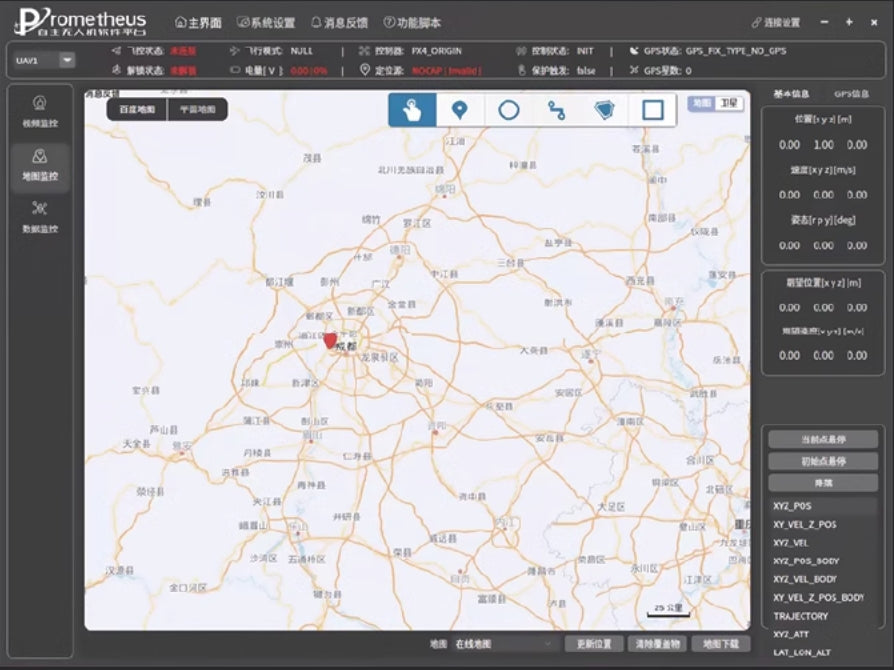Select XY_VEL_Z_POS control mode
This screenshot has height=670, width=894.
tap(823, 524)
